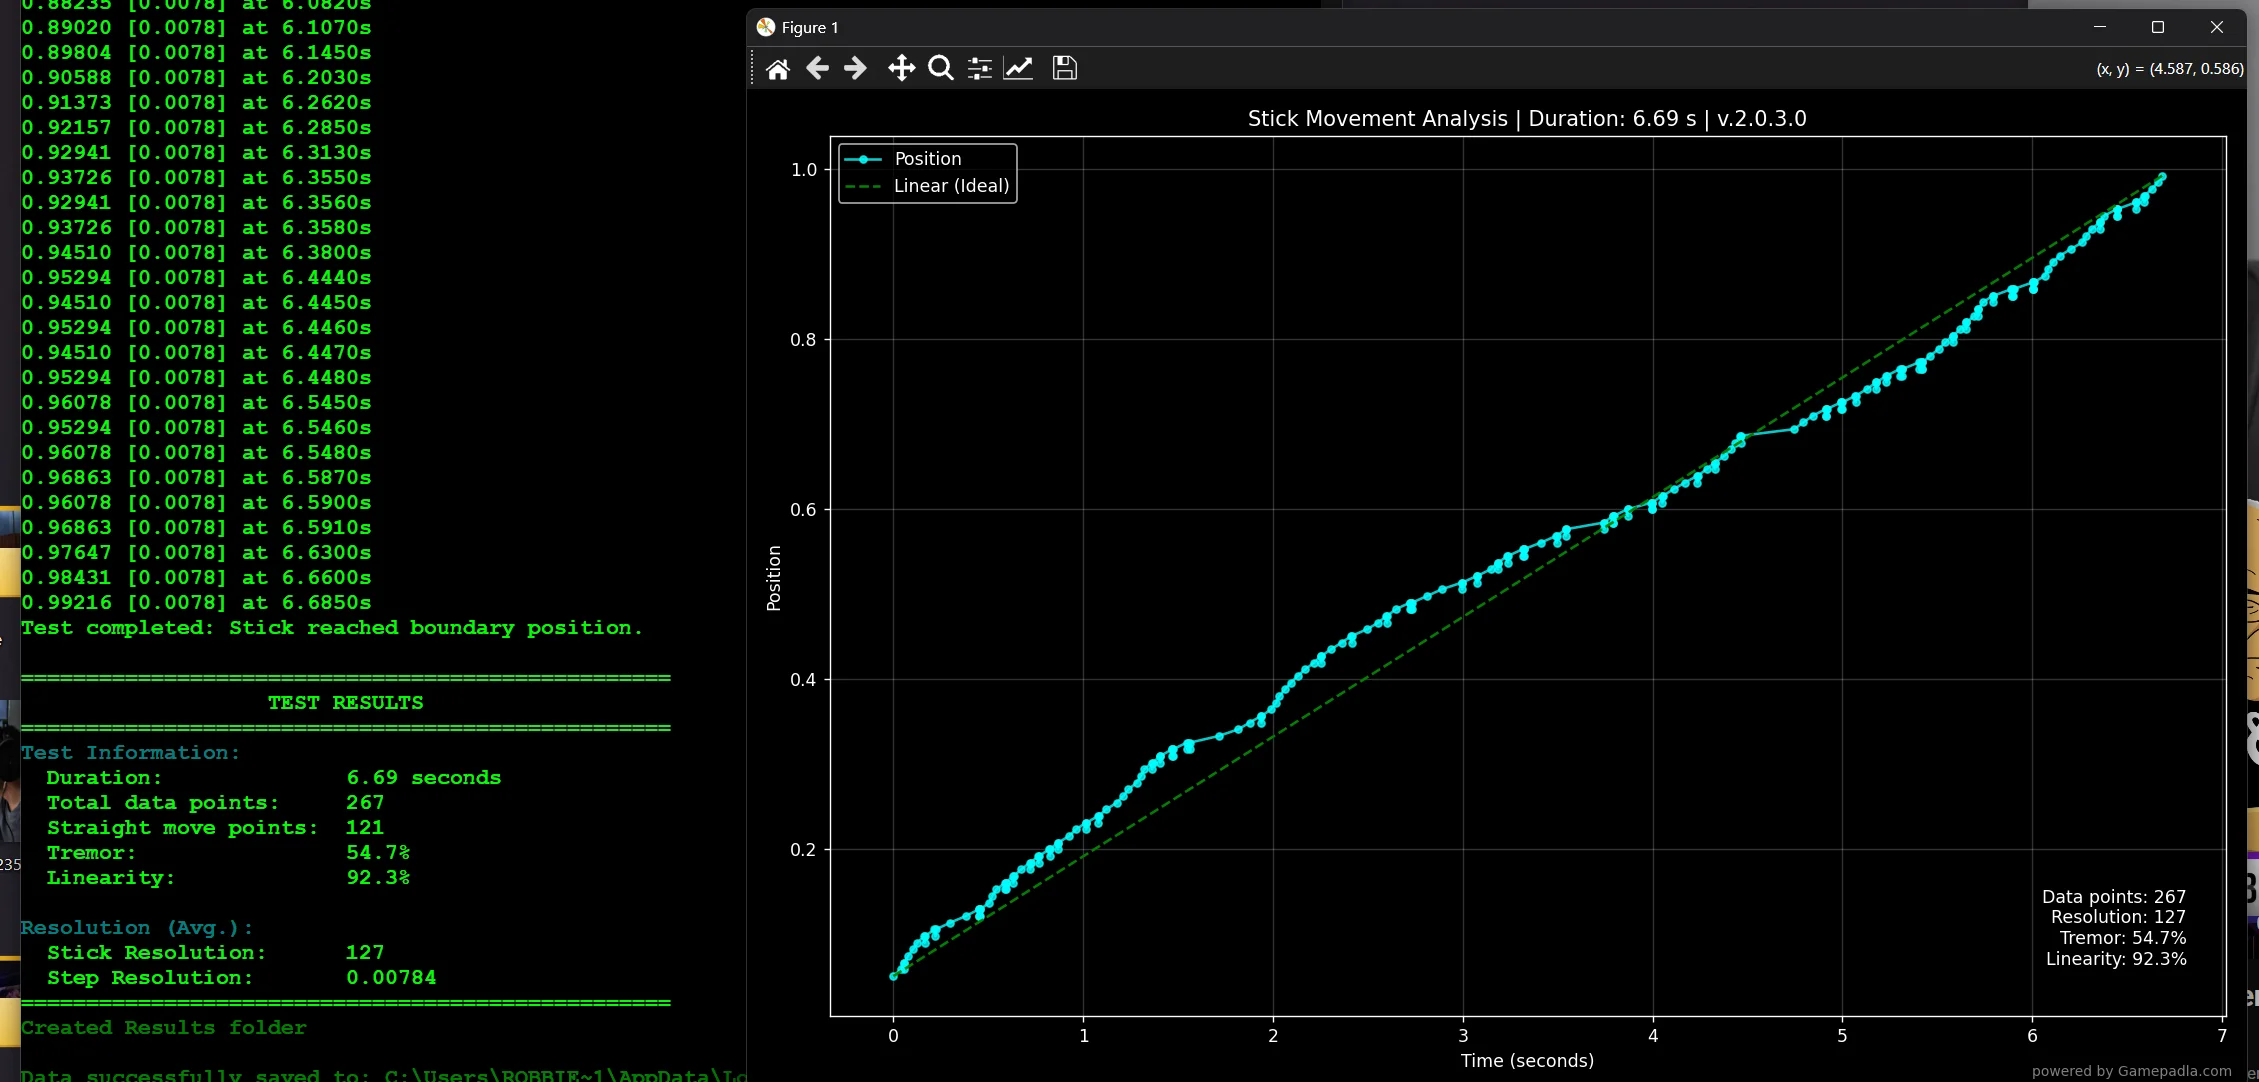Click the Step Resolution value 0.00784
This screenshot has height=1082, width=2259.
click(x=391, y=977)
